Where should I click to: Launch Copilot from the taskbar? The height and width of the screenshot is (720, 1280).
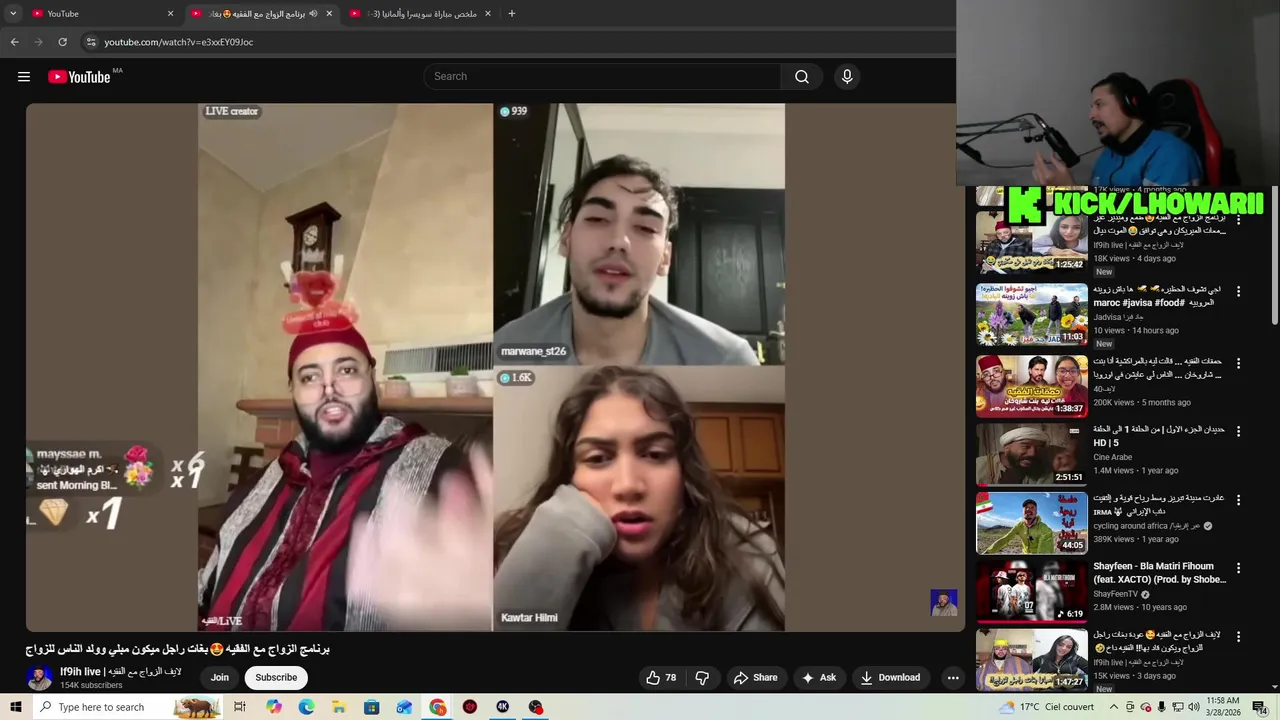pyautogui.click(x=274, y=707)
